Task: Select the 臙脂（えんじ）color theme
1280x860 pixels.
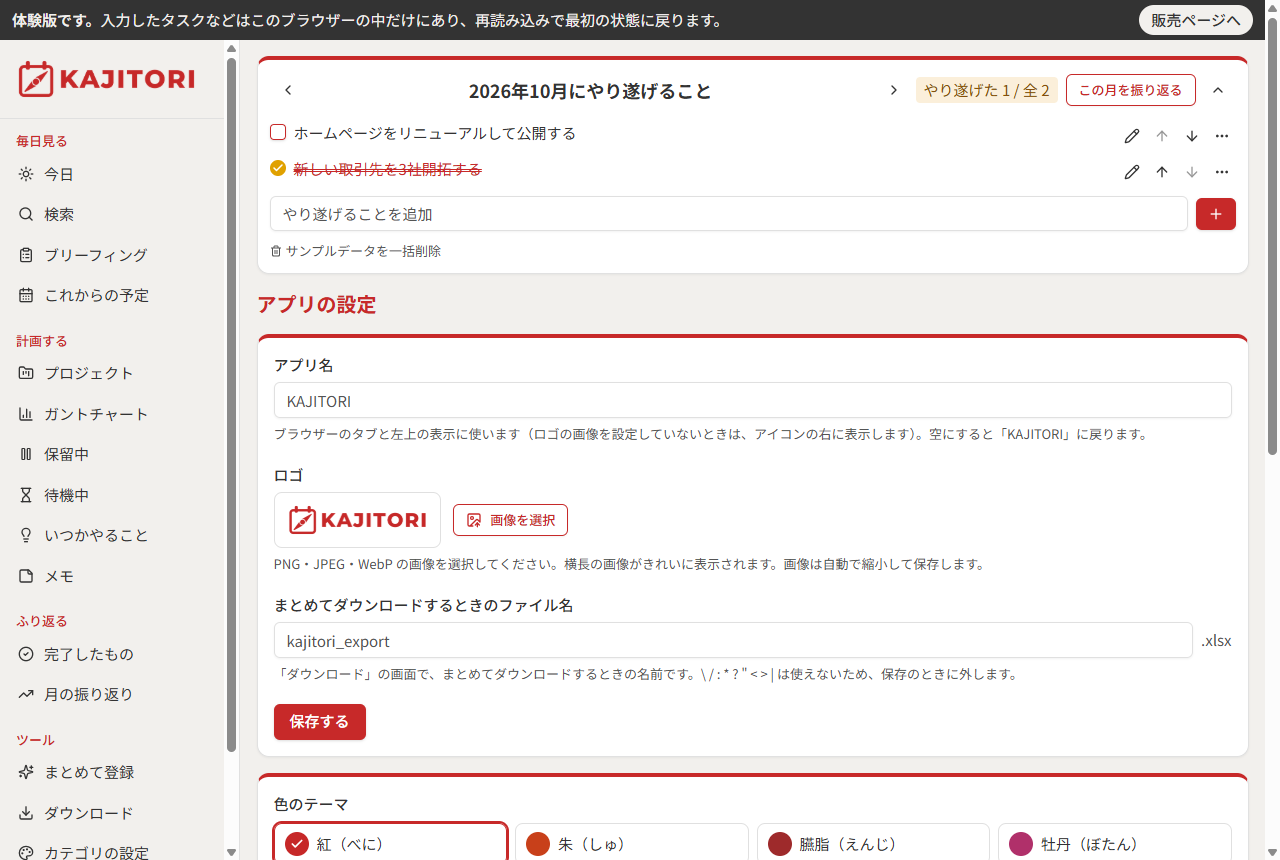Action: pyautogui.click(x=873, y=844)
